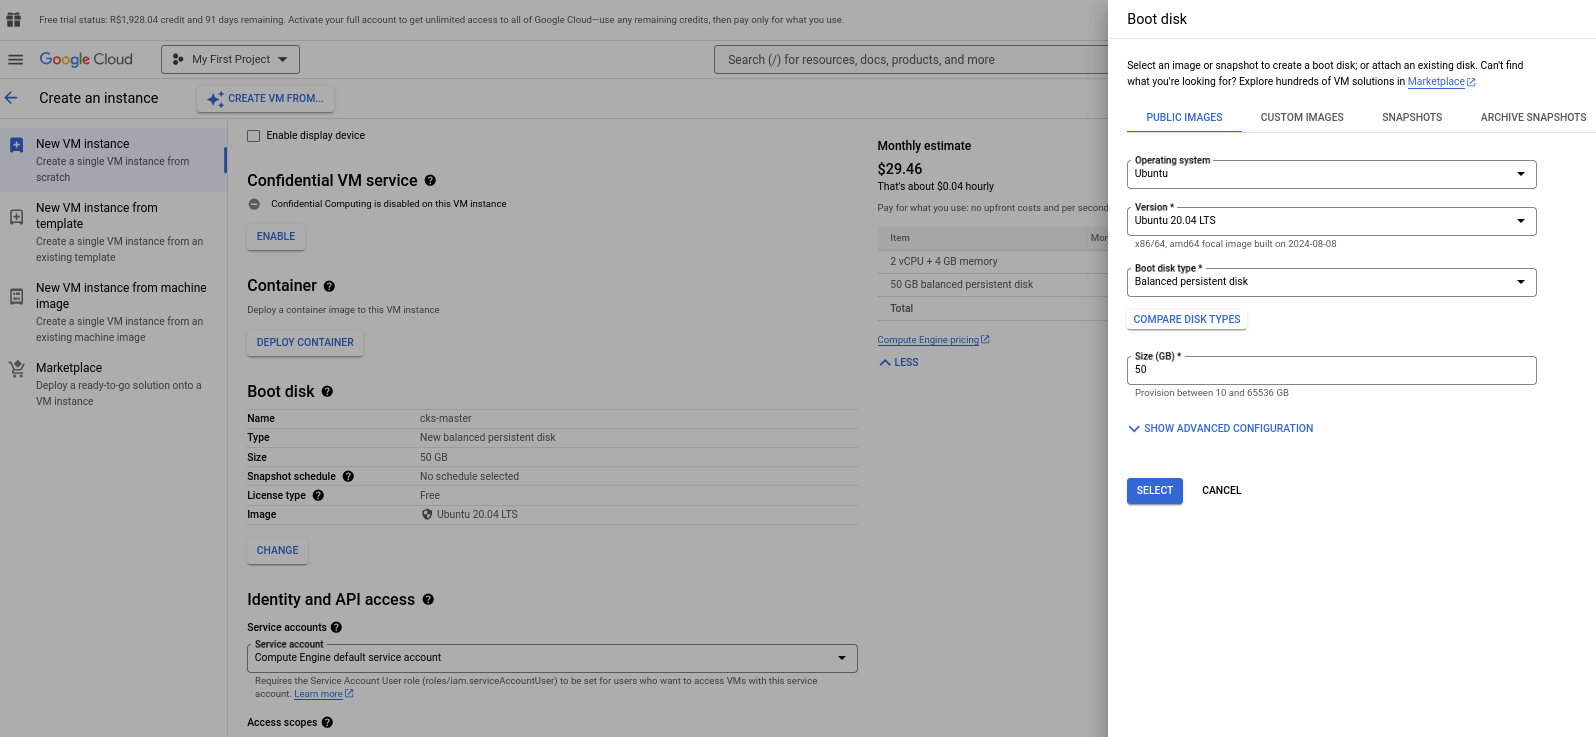This screenshot has width=1596, height=737.
Task: Click the back arrow beside Create an instance
Action: (12, 98)
